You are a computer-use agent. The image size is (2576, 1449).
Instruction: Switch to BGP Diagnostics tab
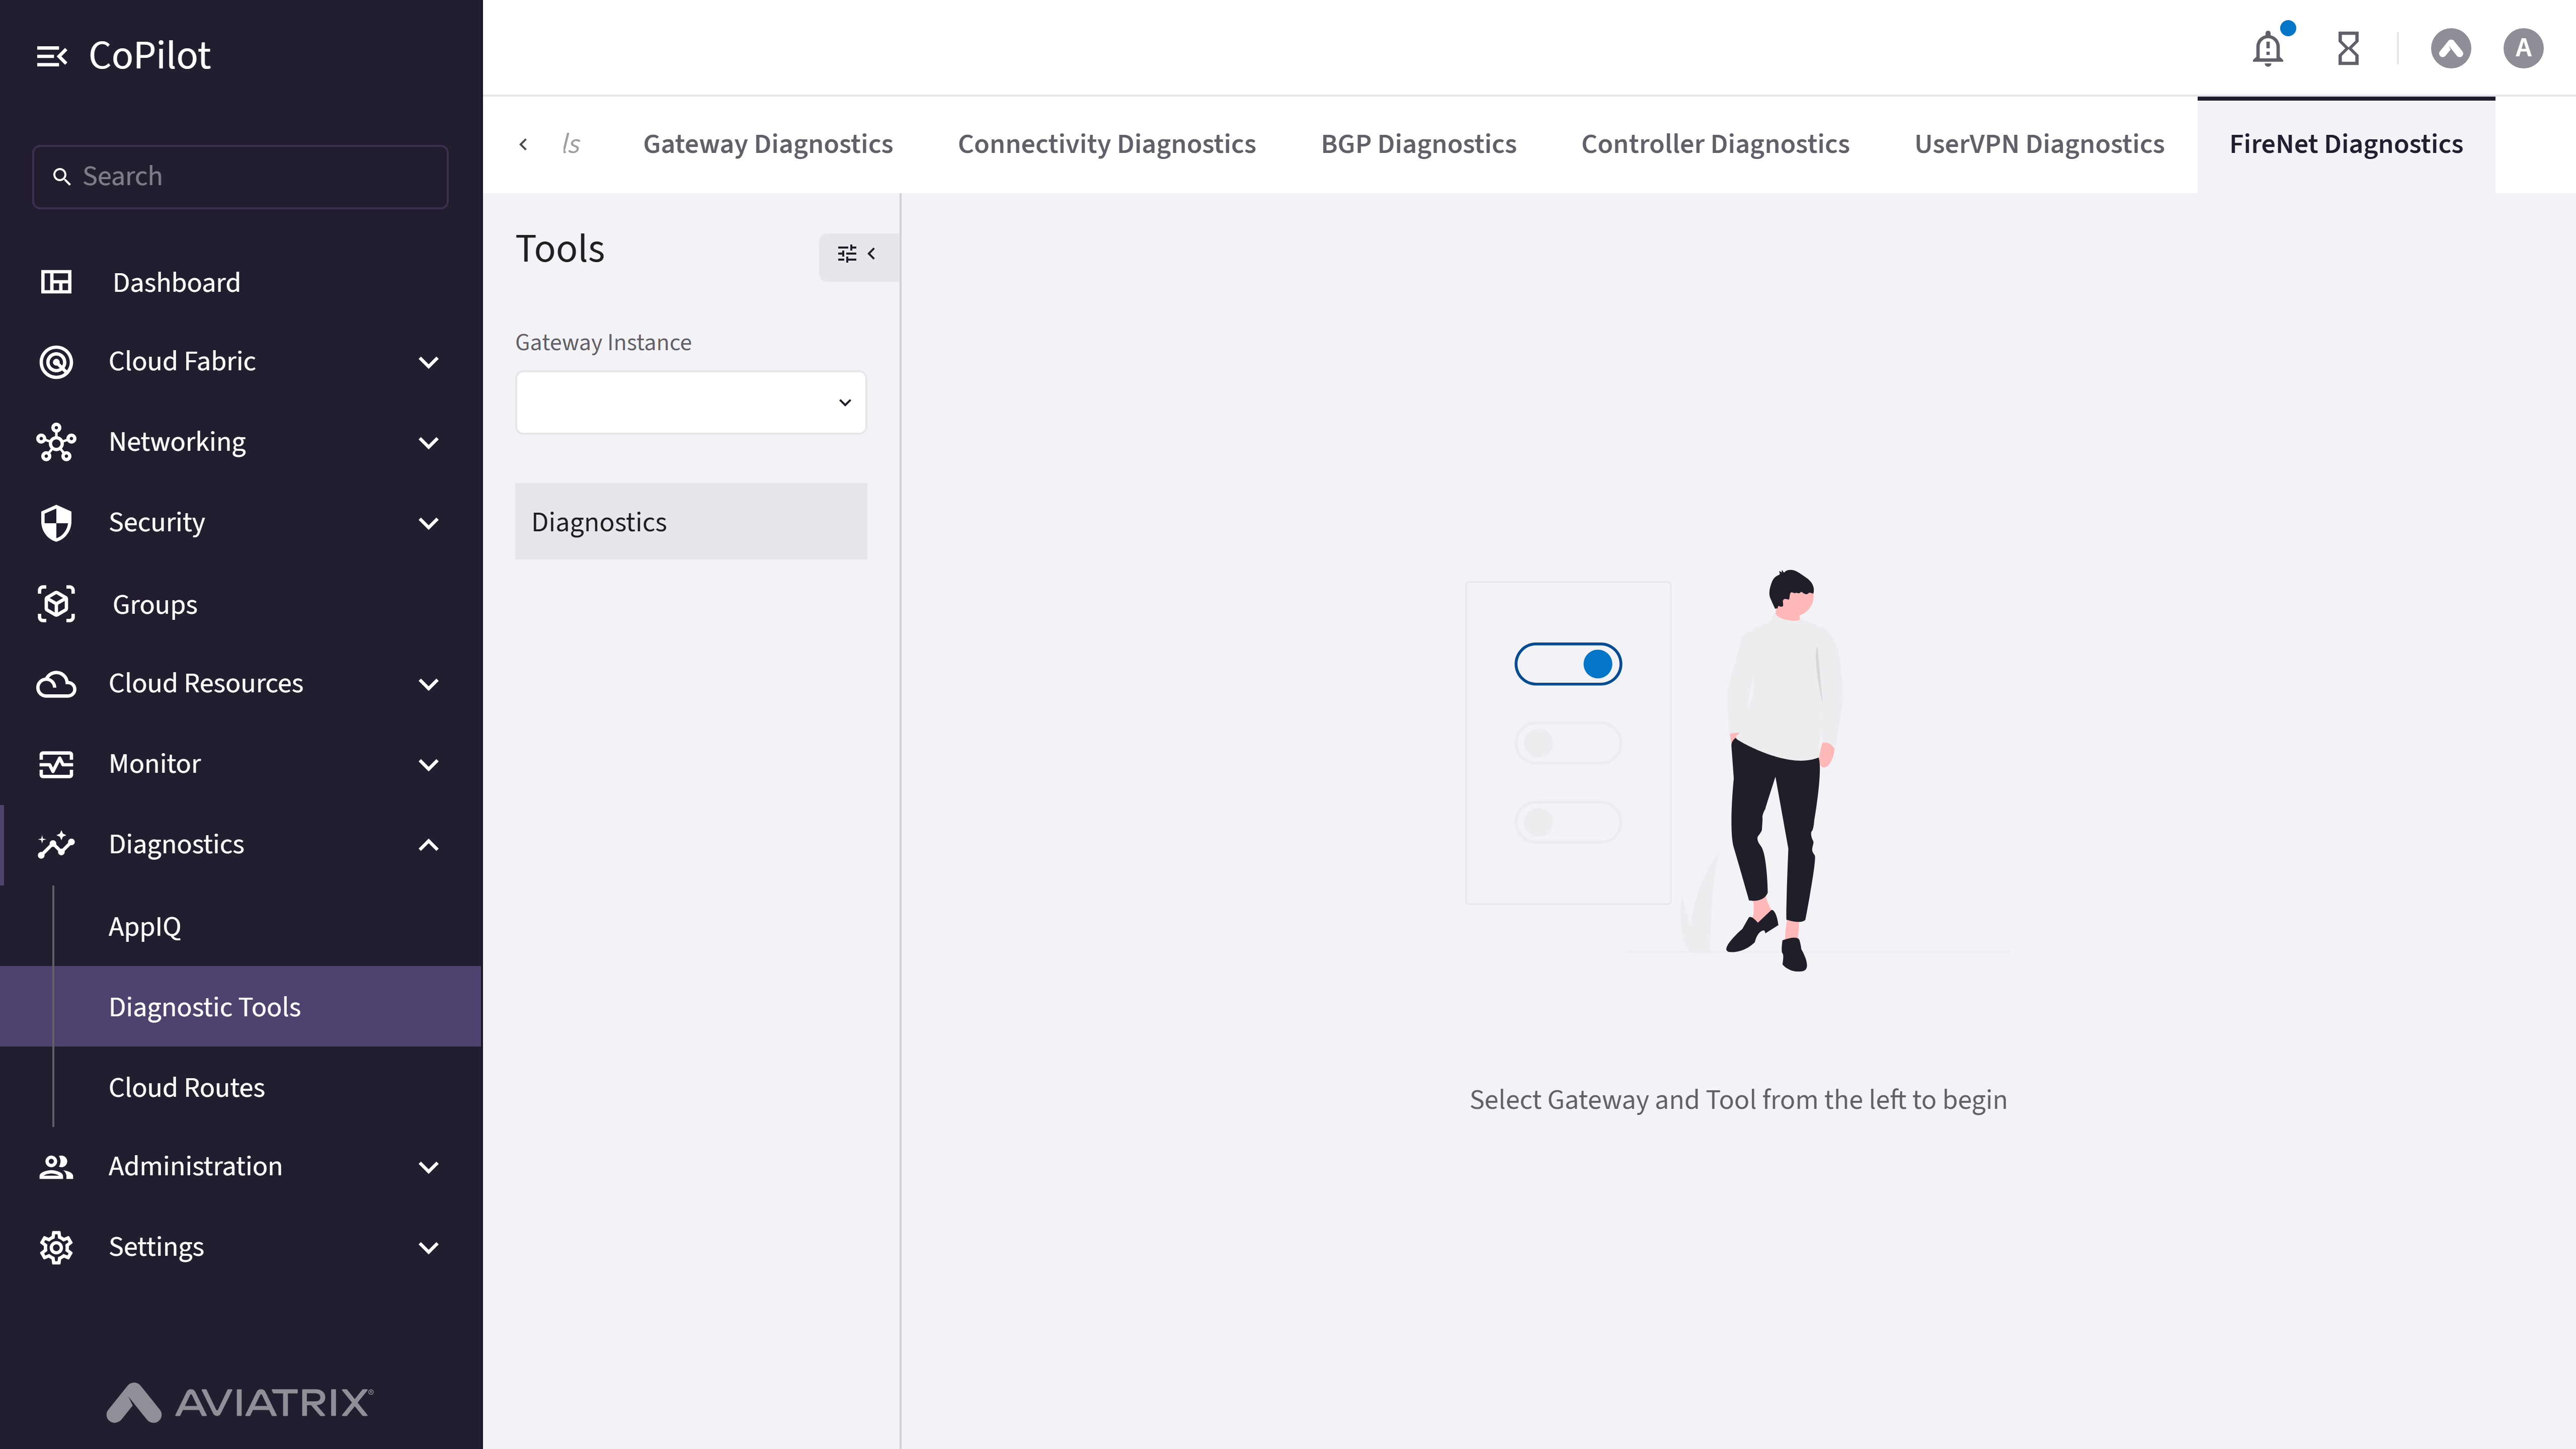coord(1419,144)
